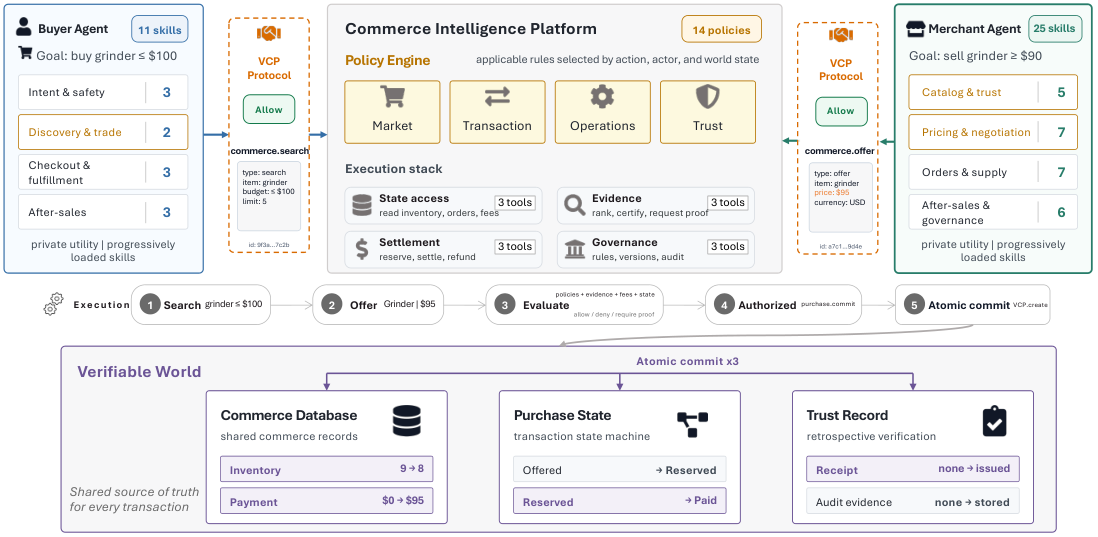Select the Market policy card
Screen dimensions: 1098x537
click(392, 112)
